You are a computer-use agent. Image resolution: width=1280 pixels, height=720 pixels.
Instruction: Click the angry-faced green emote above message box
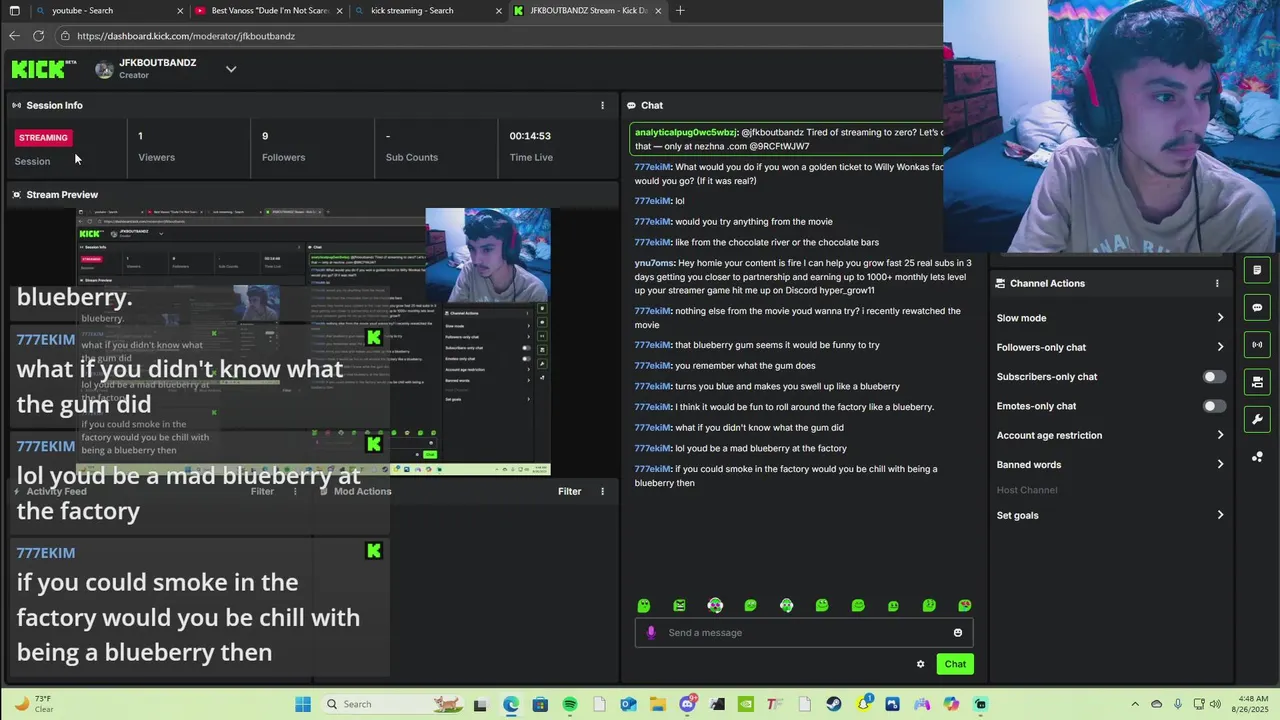tap(679, 605)
